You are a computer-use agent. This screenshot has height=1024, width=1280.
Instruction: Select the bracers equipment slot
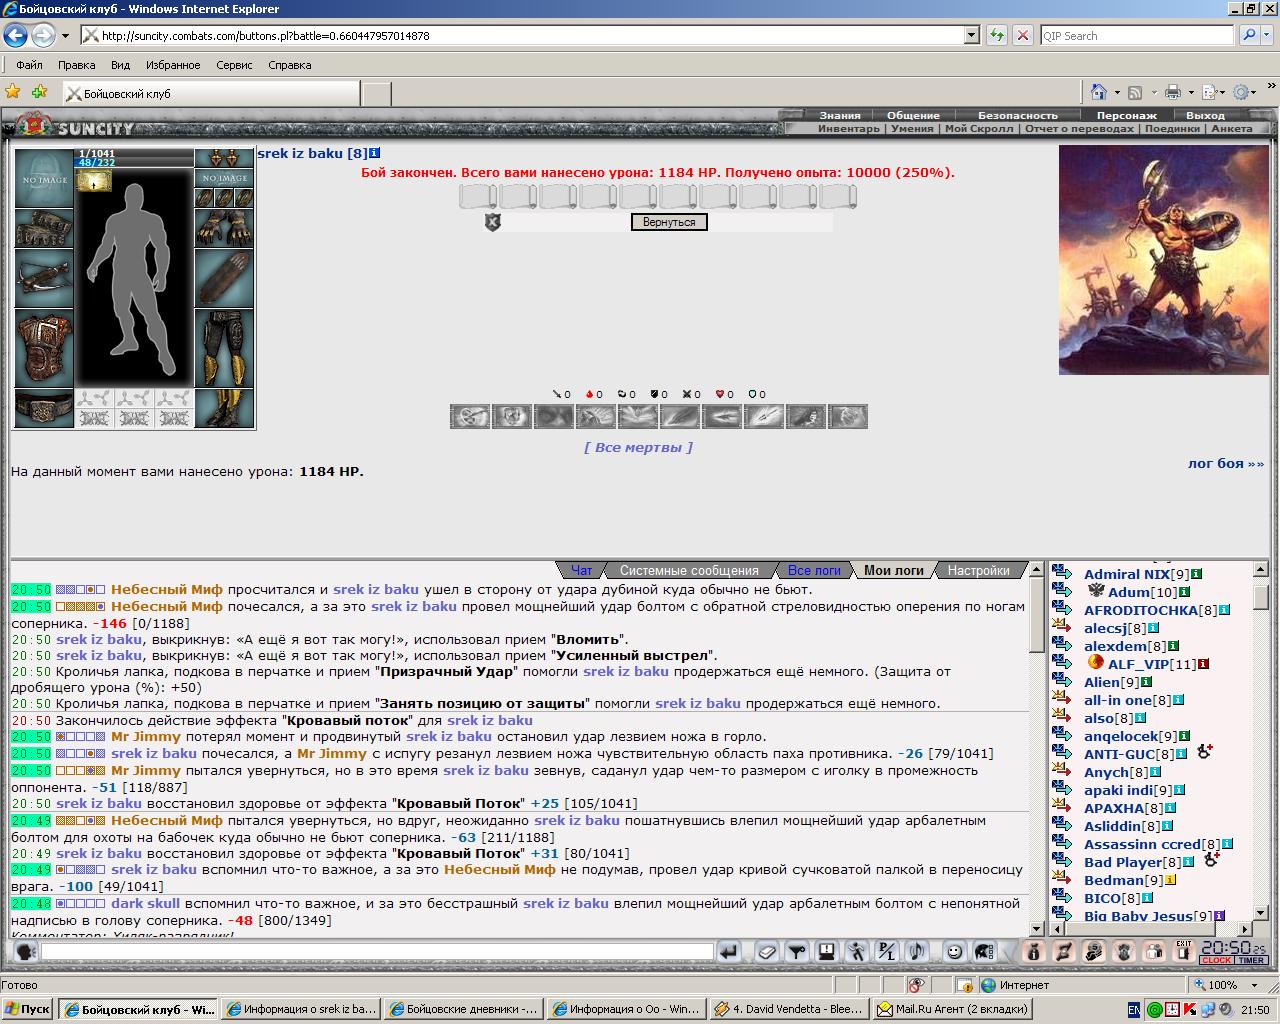click(44, 228)
